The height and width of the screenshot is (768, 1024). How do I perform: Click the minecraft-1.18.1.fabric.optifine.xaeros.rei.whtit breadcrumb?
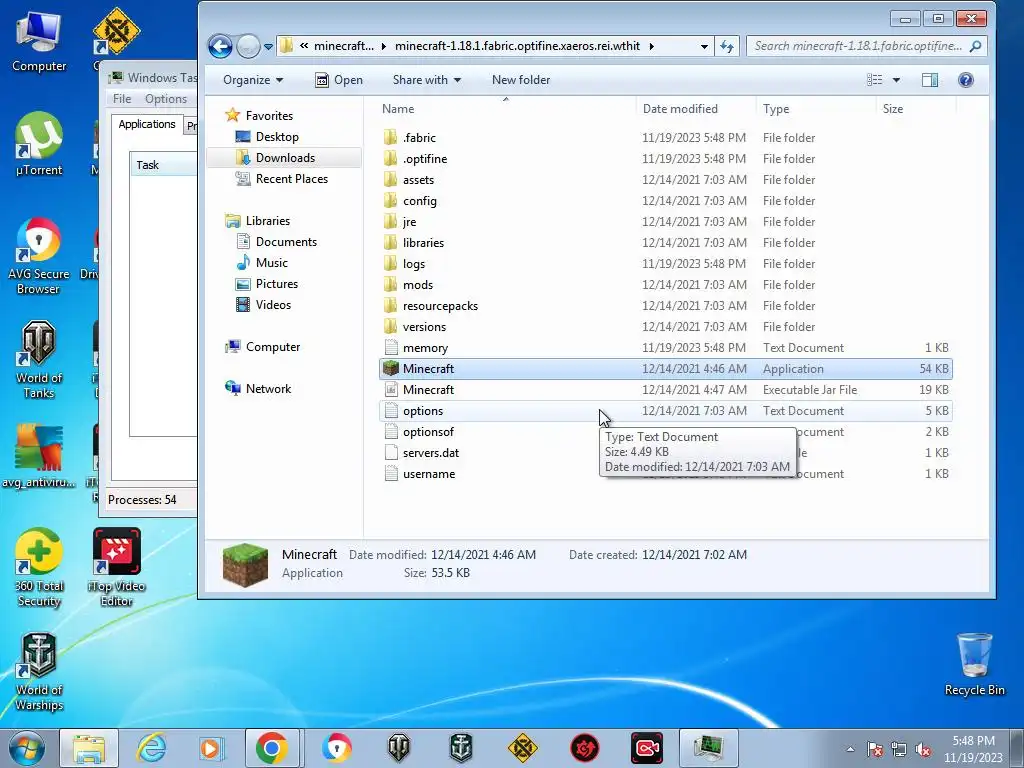click(517, 46)
